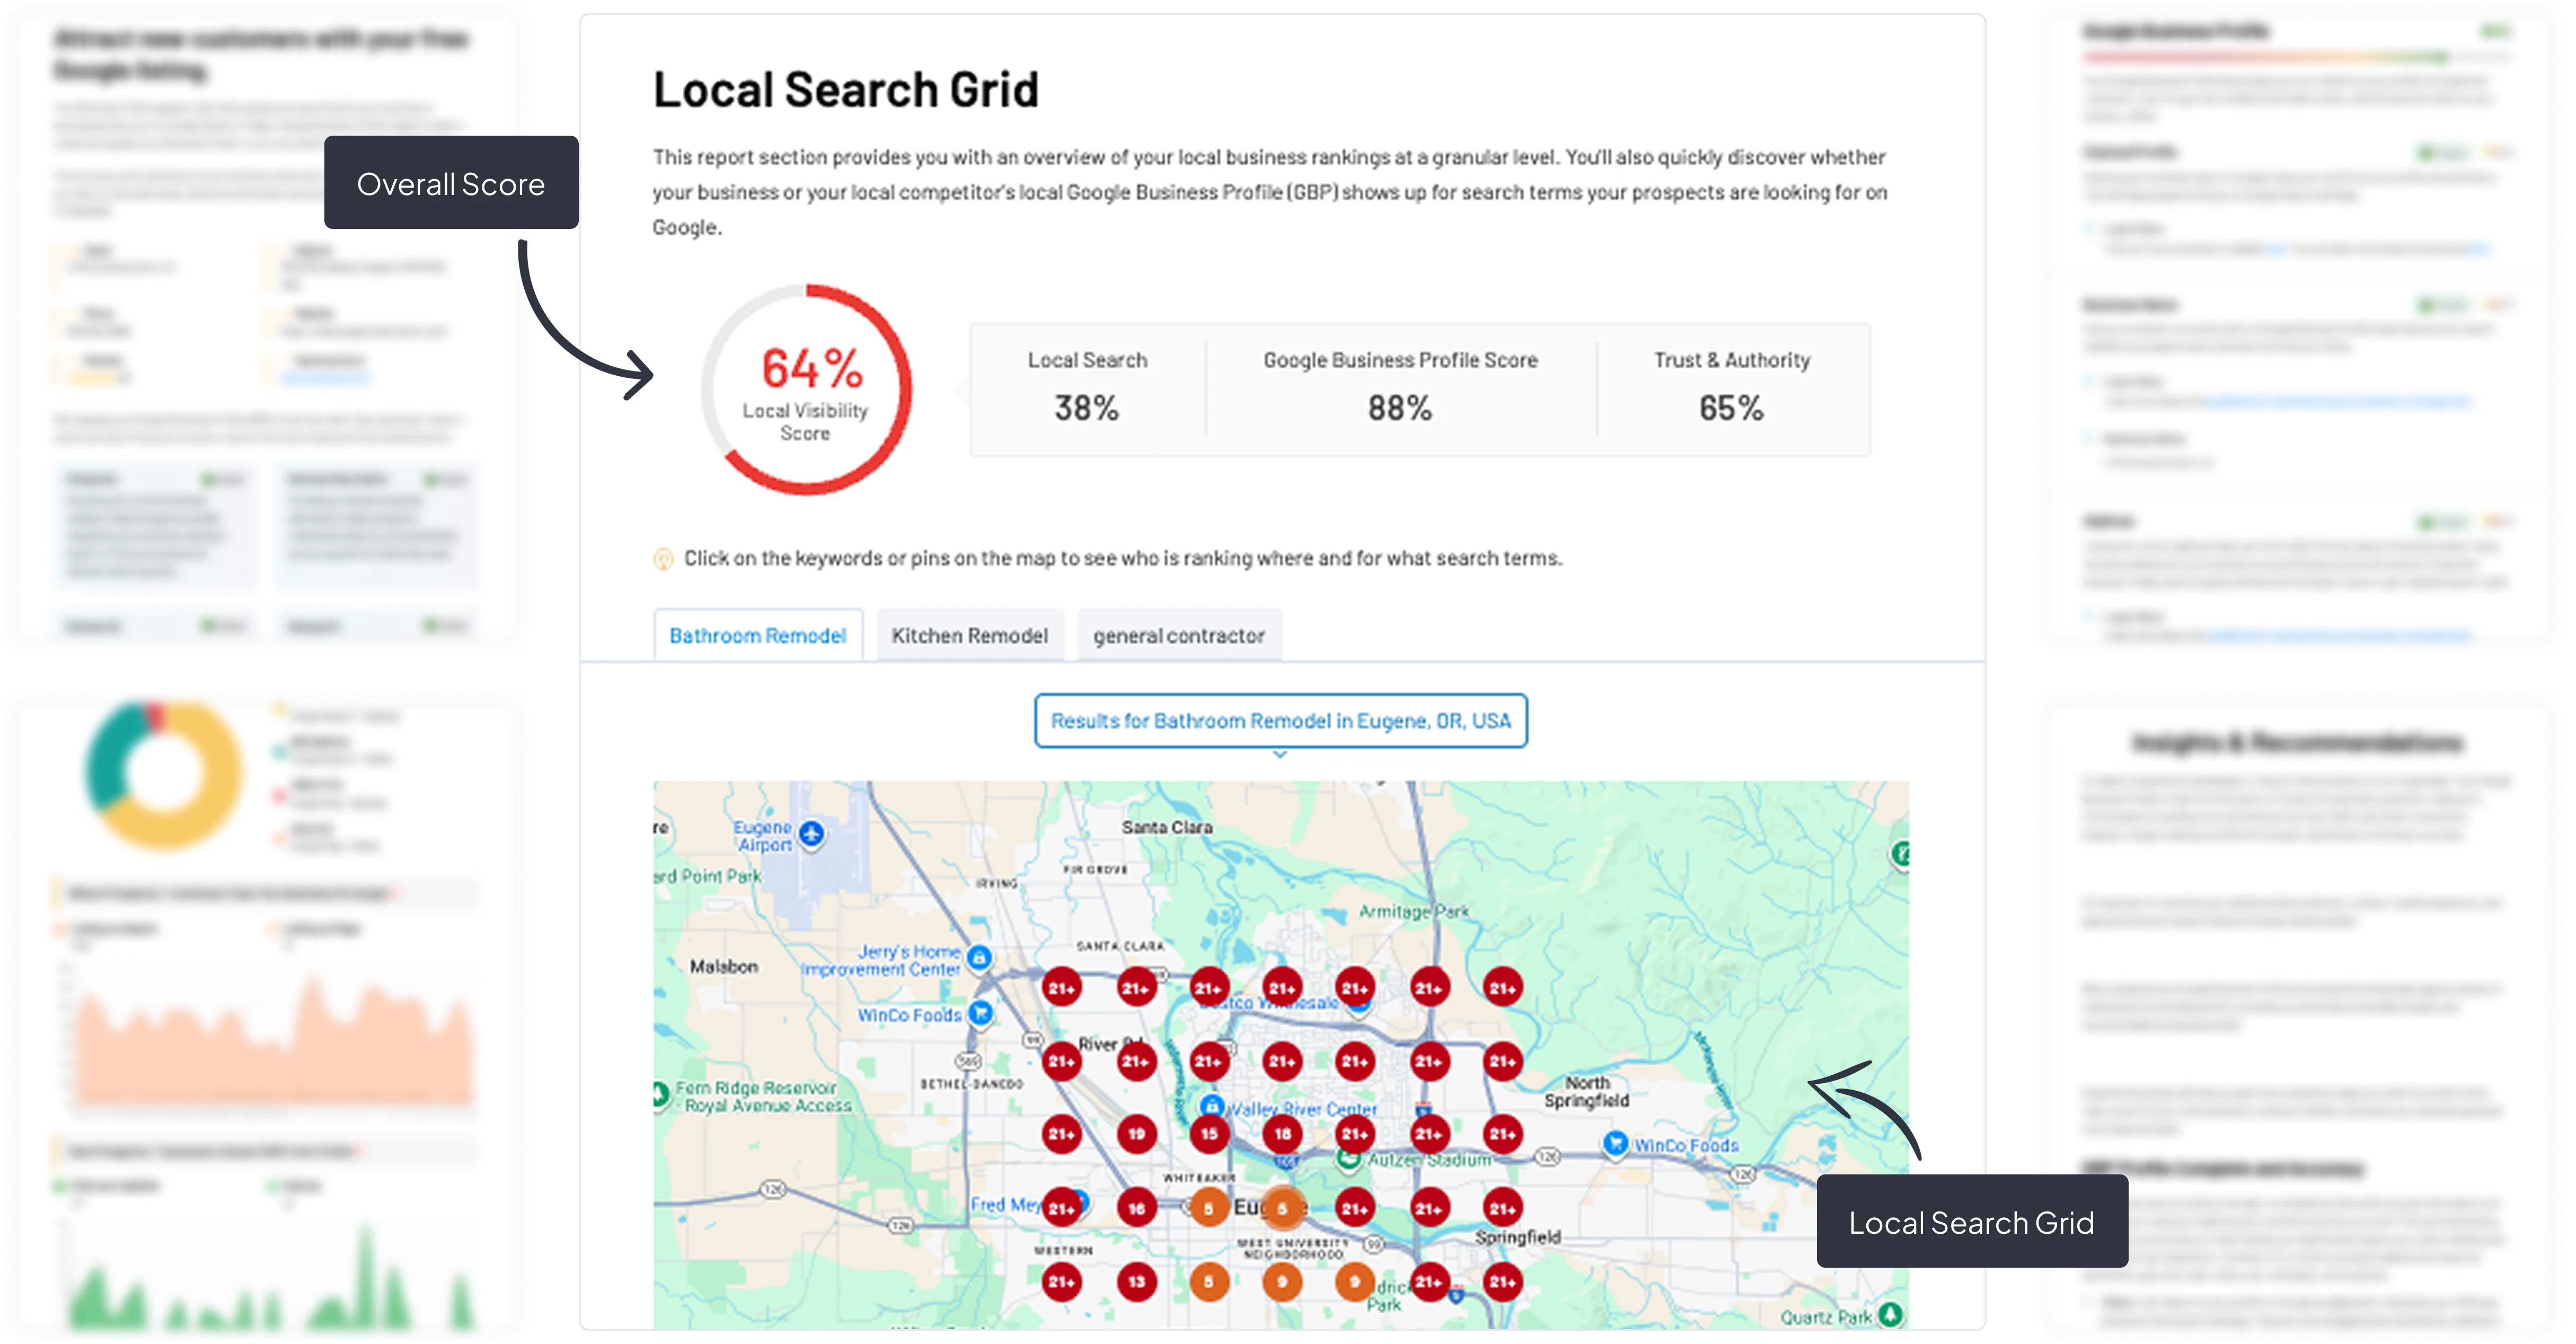Select the Bathroom Remodel keyword tab

click(757, 636)
